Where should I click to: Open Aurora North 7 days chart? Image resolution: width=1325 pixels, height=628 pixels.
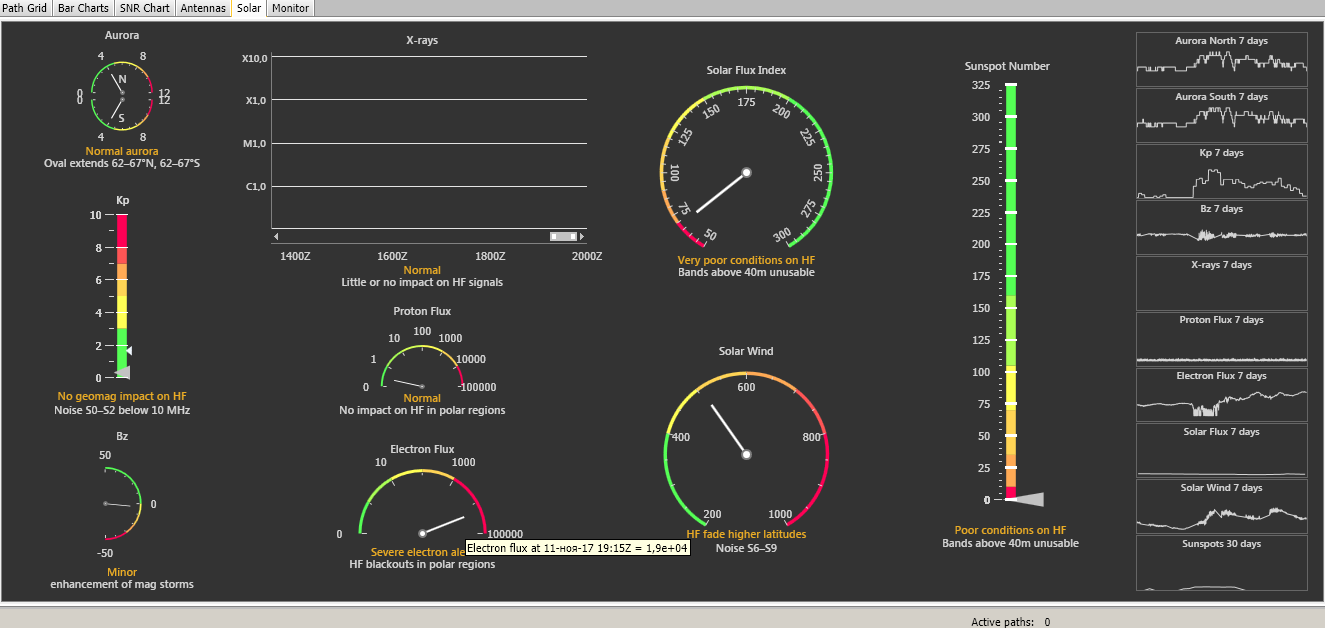tap(1221, 59)
